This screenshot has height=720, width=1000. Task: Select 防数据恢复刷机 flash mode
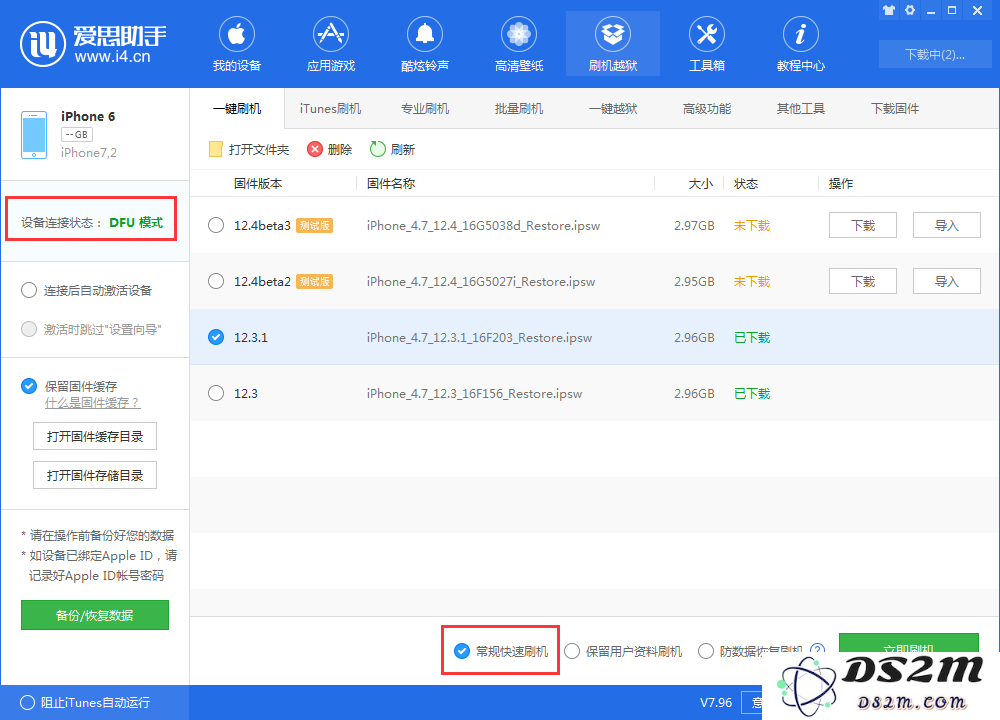pyautogui.click(x=706, y=651)
